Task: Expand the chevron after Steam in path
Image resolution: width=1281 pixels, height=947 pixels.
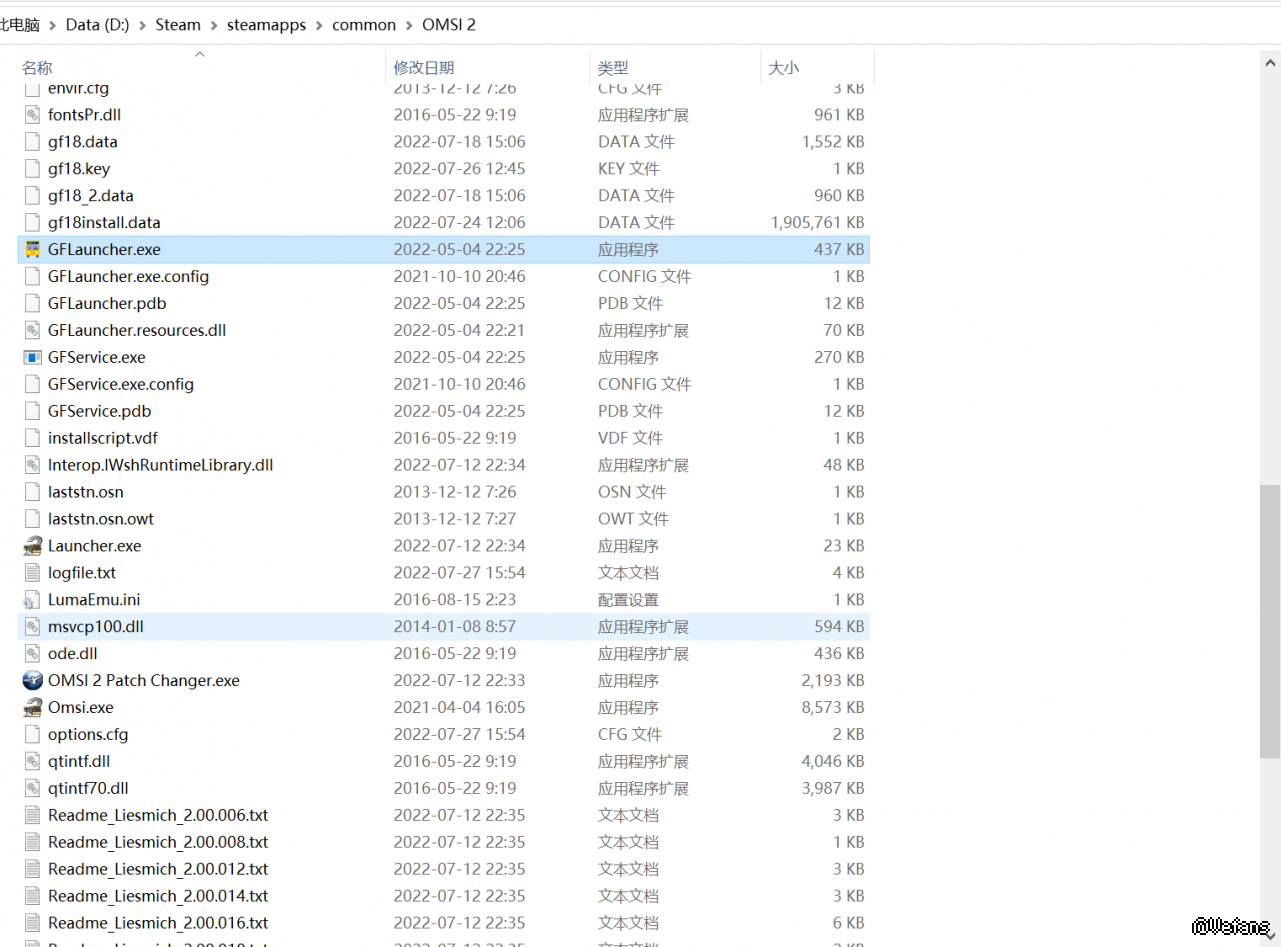Action: pyautogui.click(x=216, y=25)
